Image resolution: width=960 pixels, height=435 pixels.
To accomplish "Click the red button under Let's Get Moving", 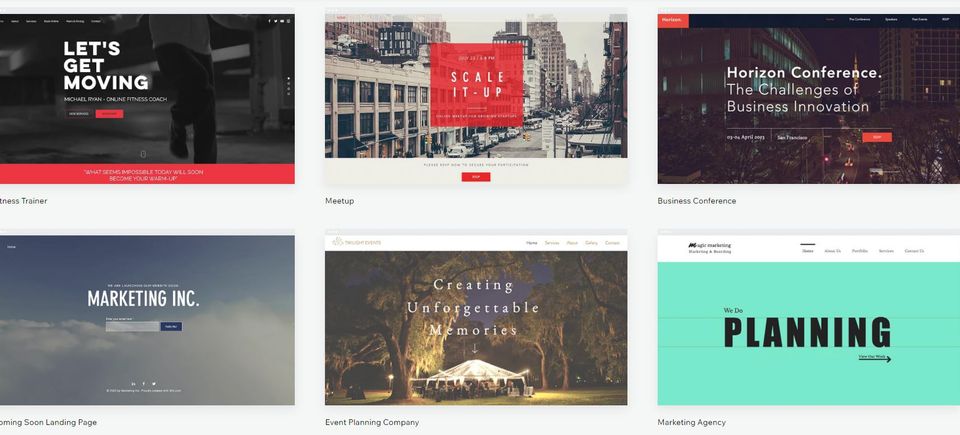I will click(x=109, y=114).
